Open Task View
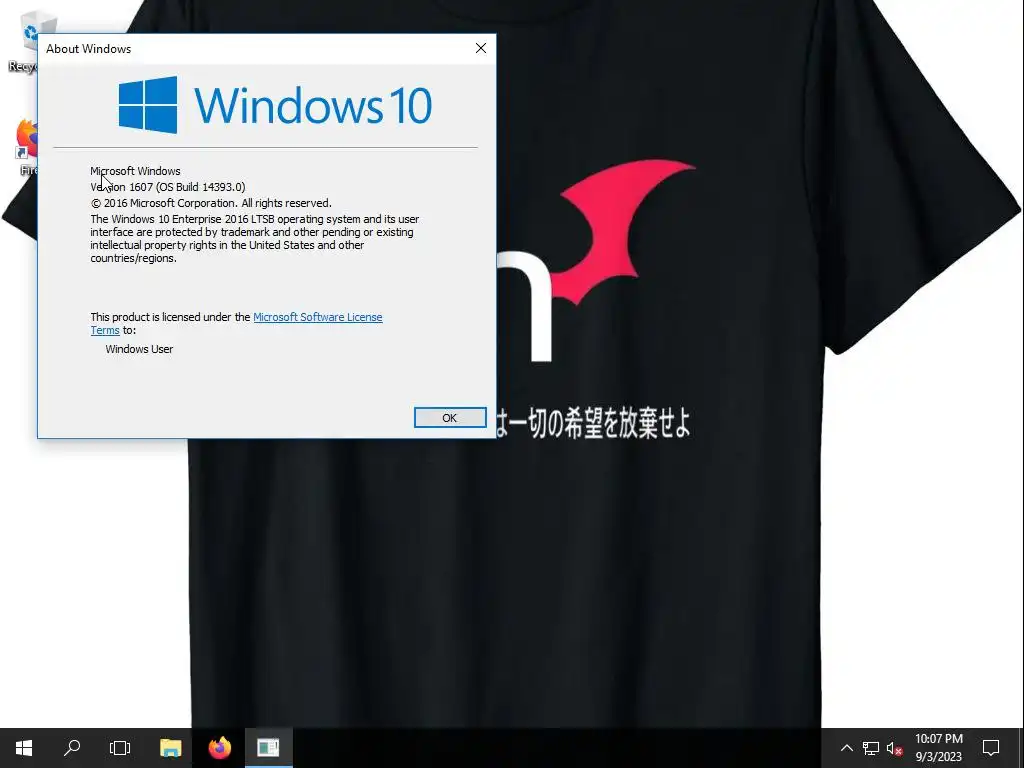This screenshot has width=1024, height=768. [120, 748]
